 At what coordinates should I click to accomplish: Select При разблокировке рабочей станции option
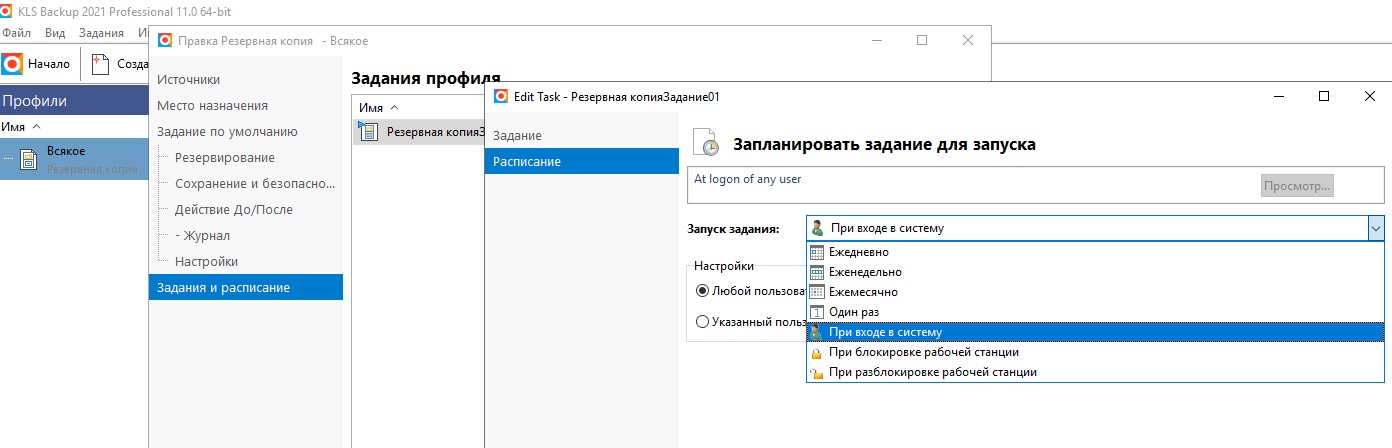pos(932,372)
